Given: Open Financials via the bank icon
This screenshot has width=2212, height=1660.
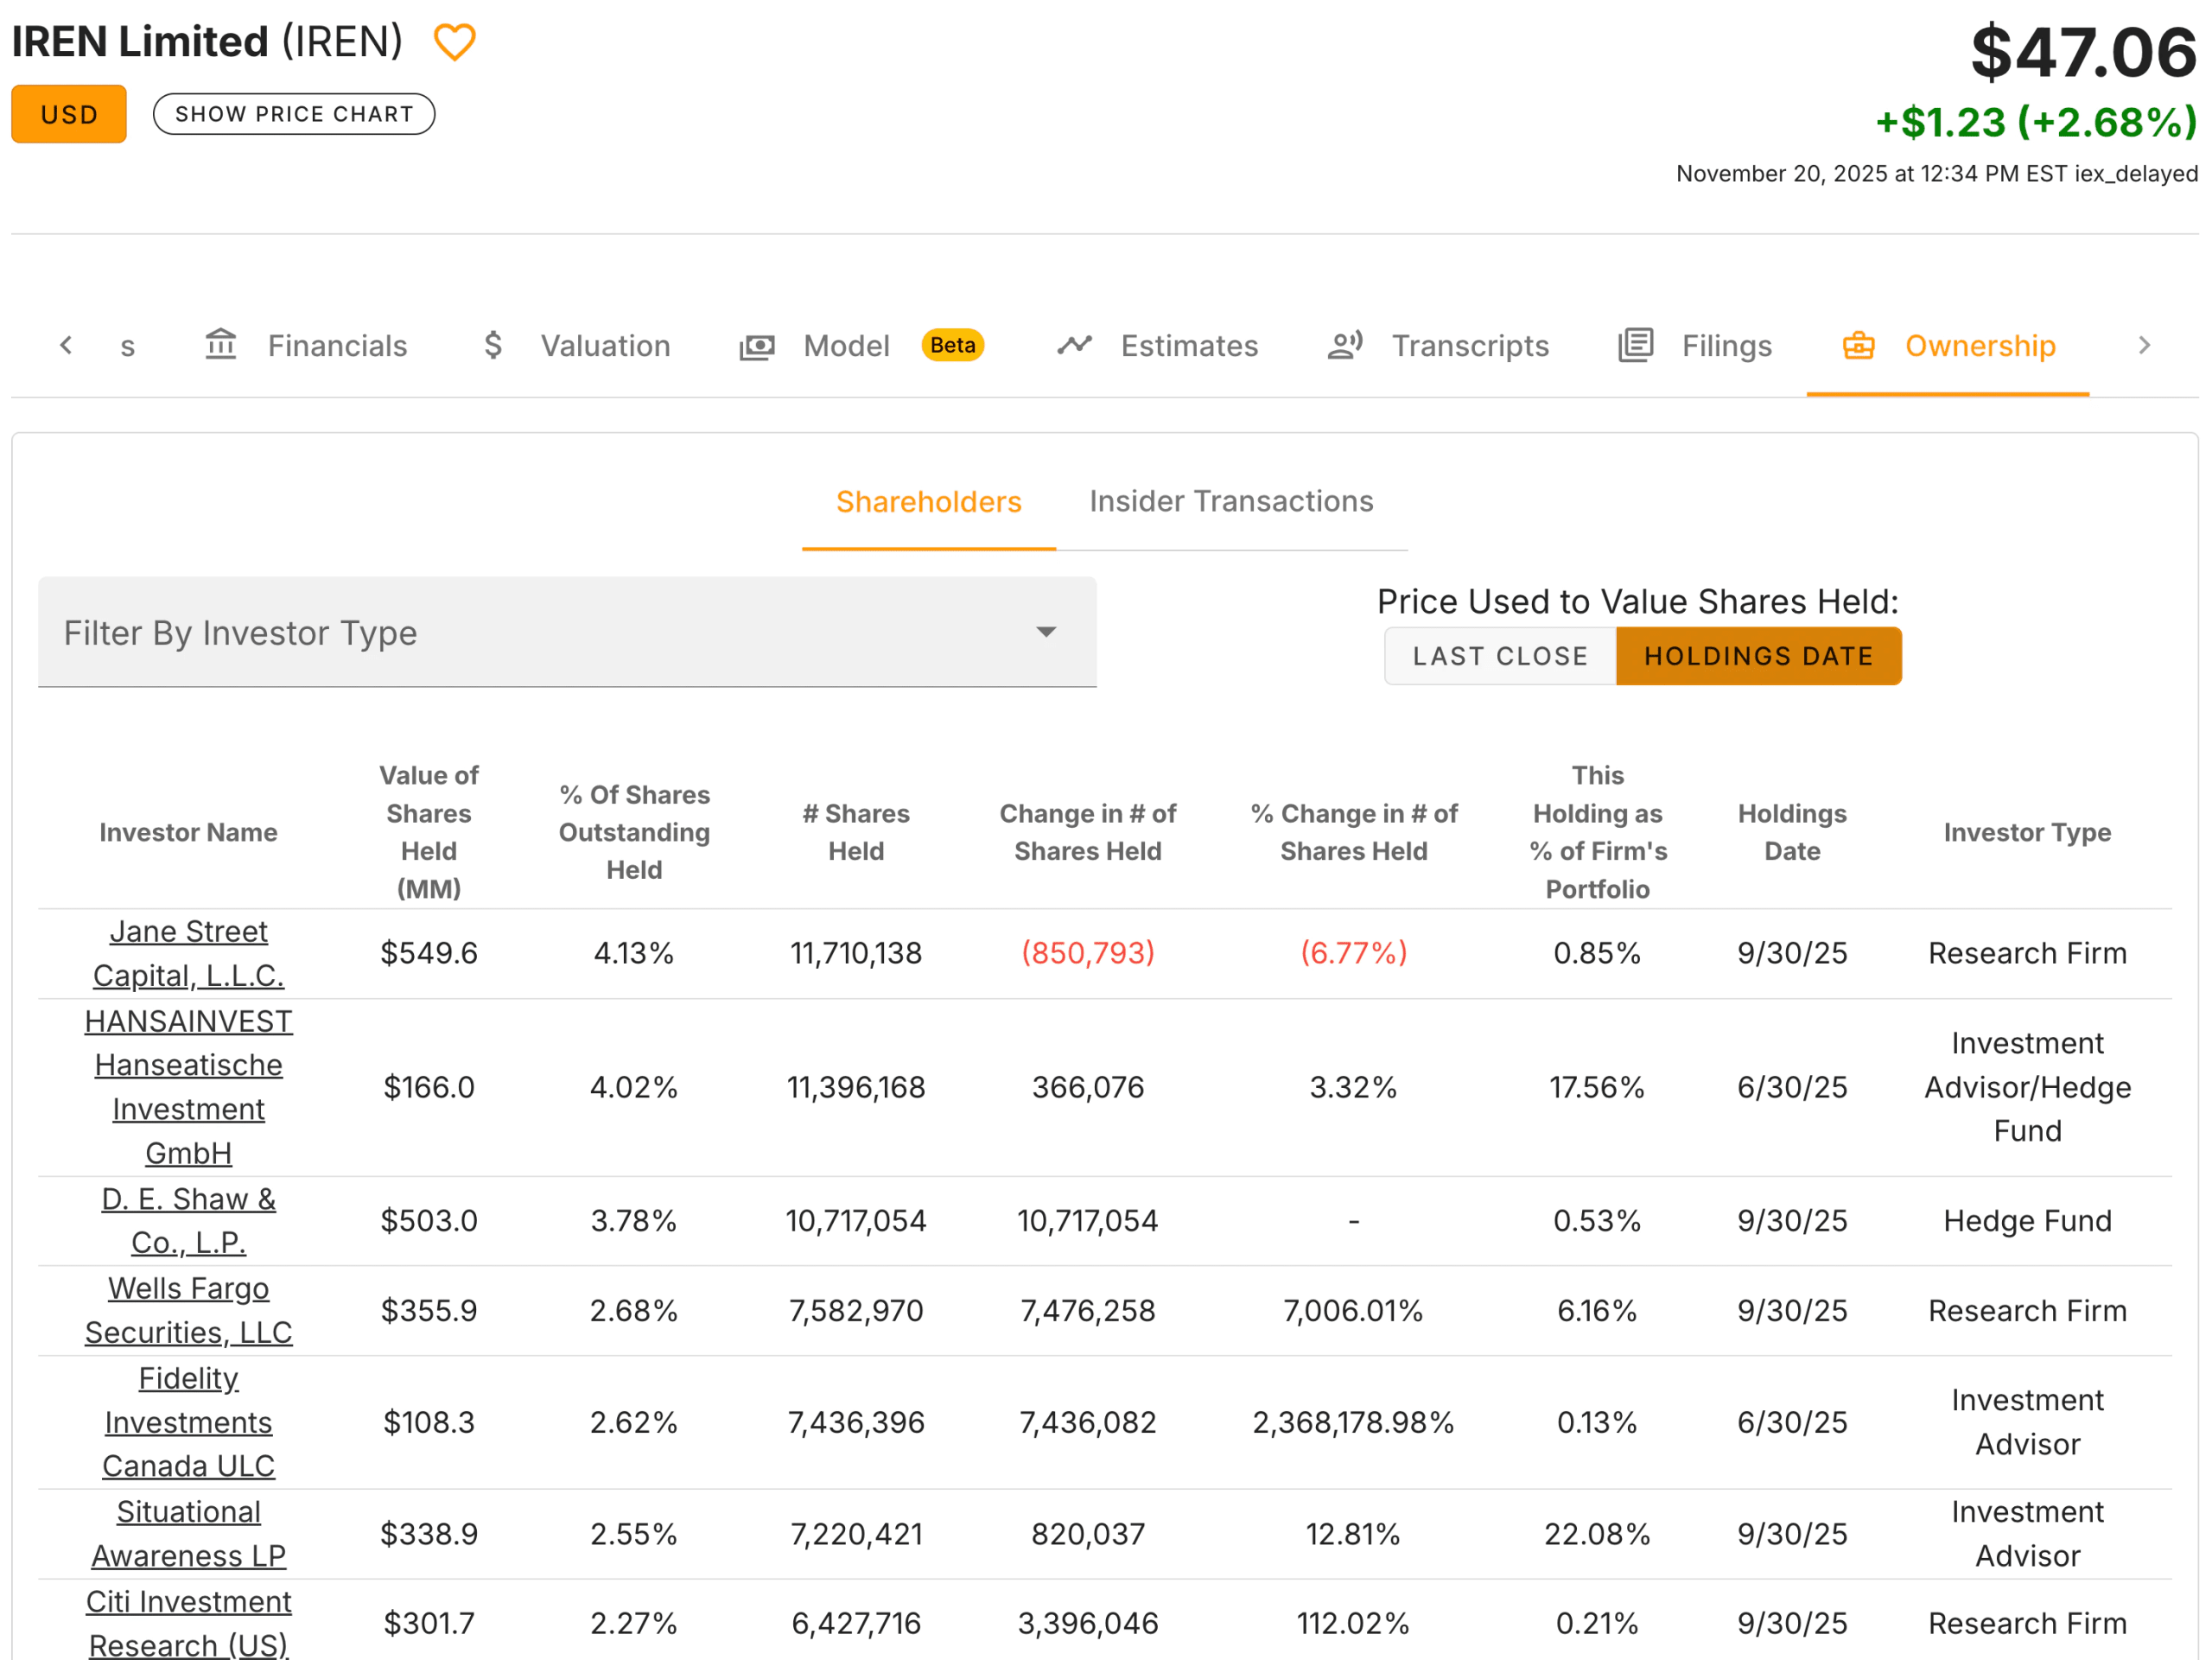Looking at the screenshot, I should click(220, 345).
